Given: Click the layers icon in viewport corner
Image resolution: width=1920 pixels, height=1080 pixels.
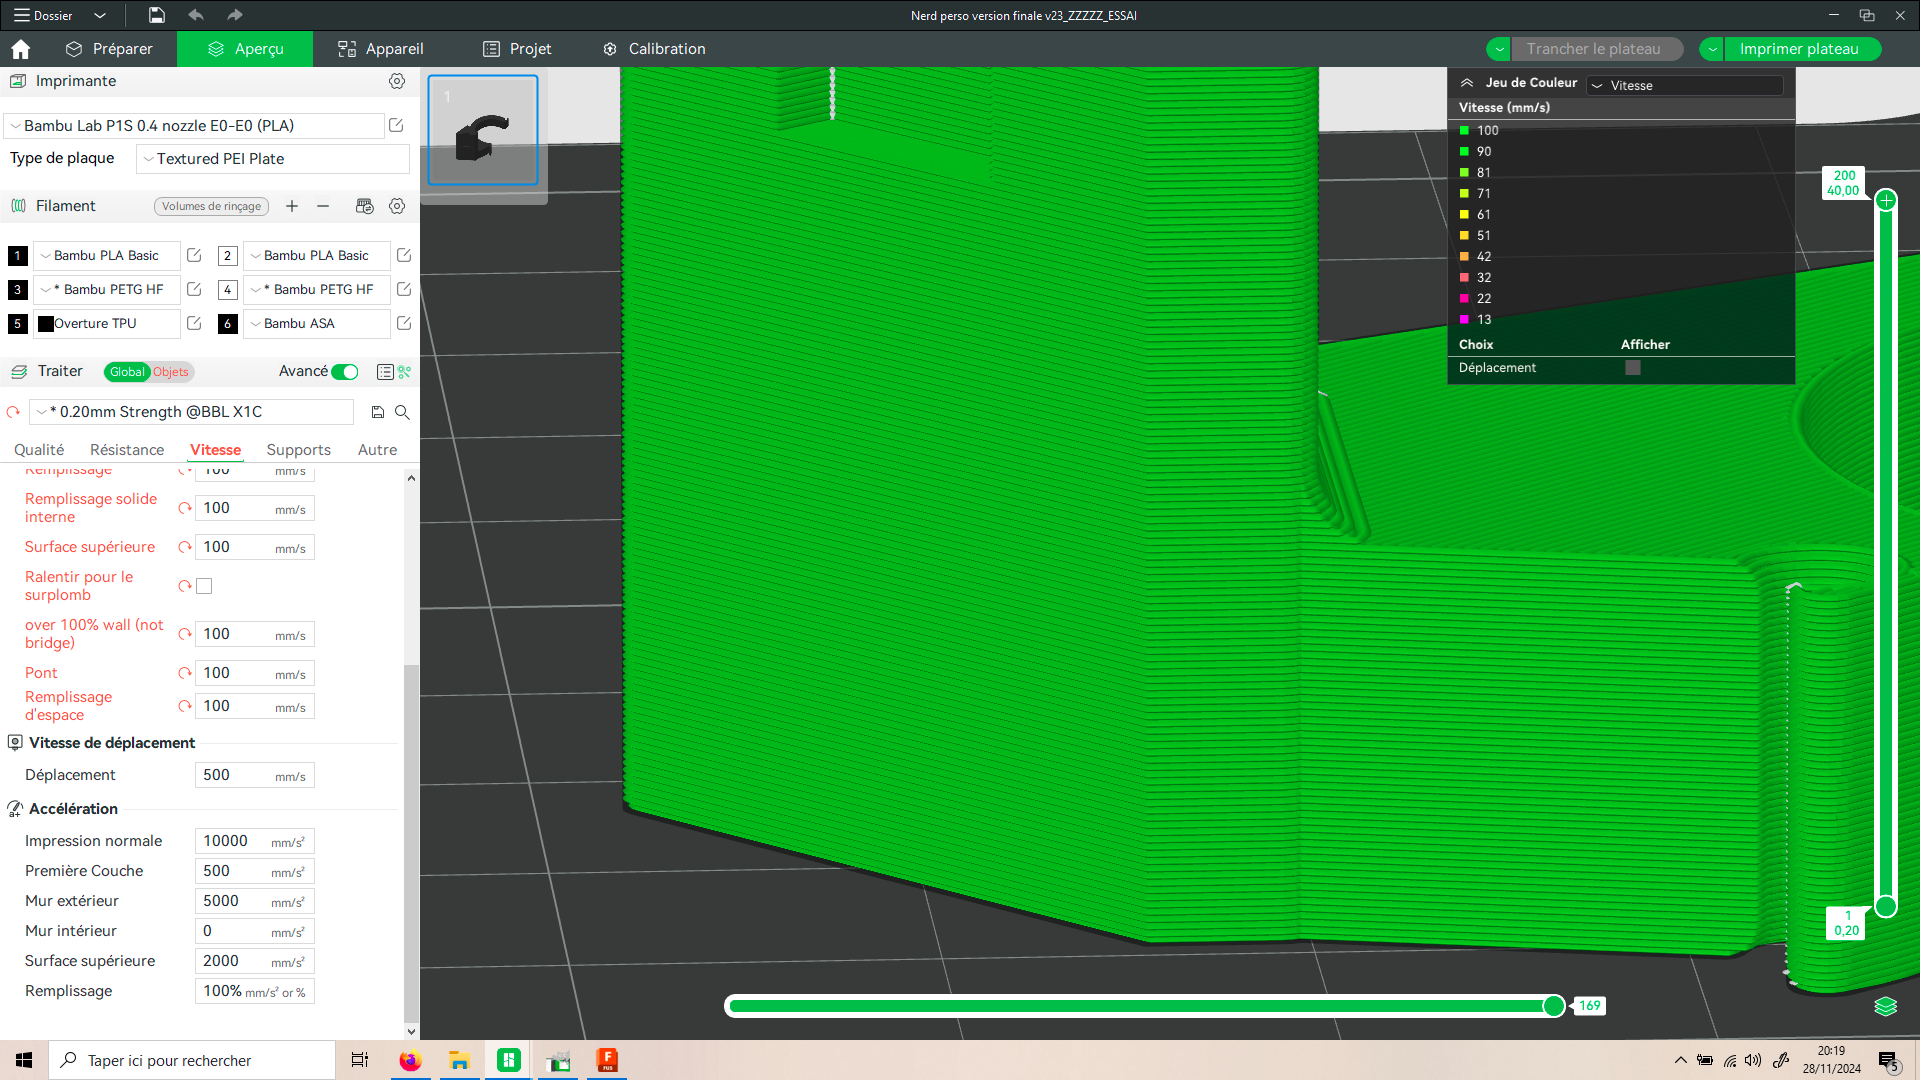Looking at the screenshot, I should click(1885, 1006).
